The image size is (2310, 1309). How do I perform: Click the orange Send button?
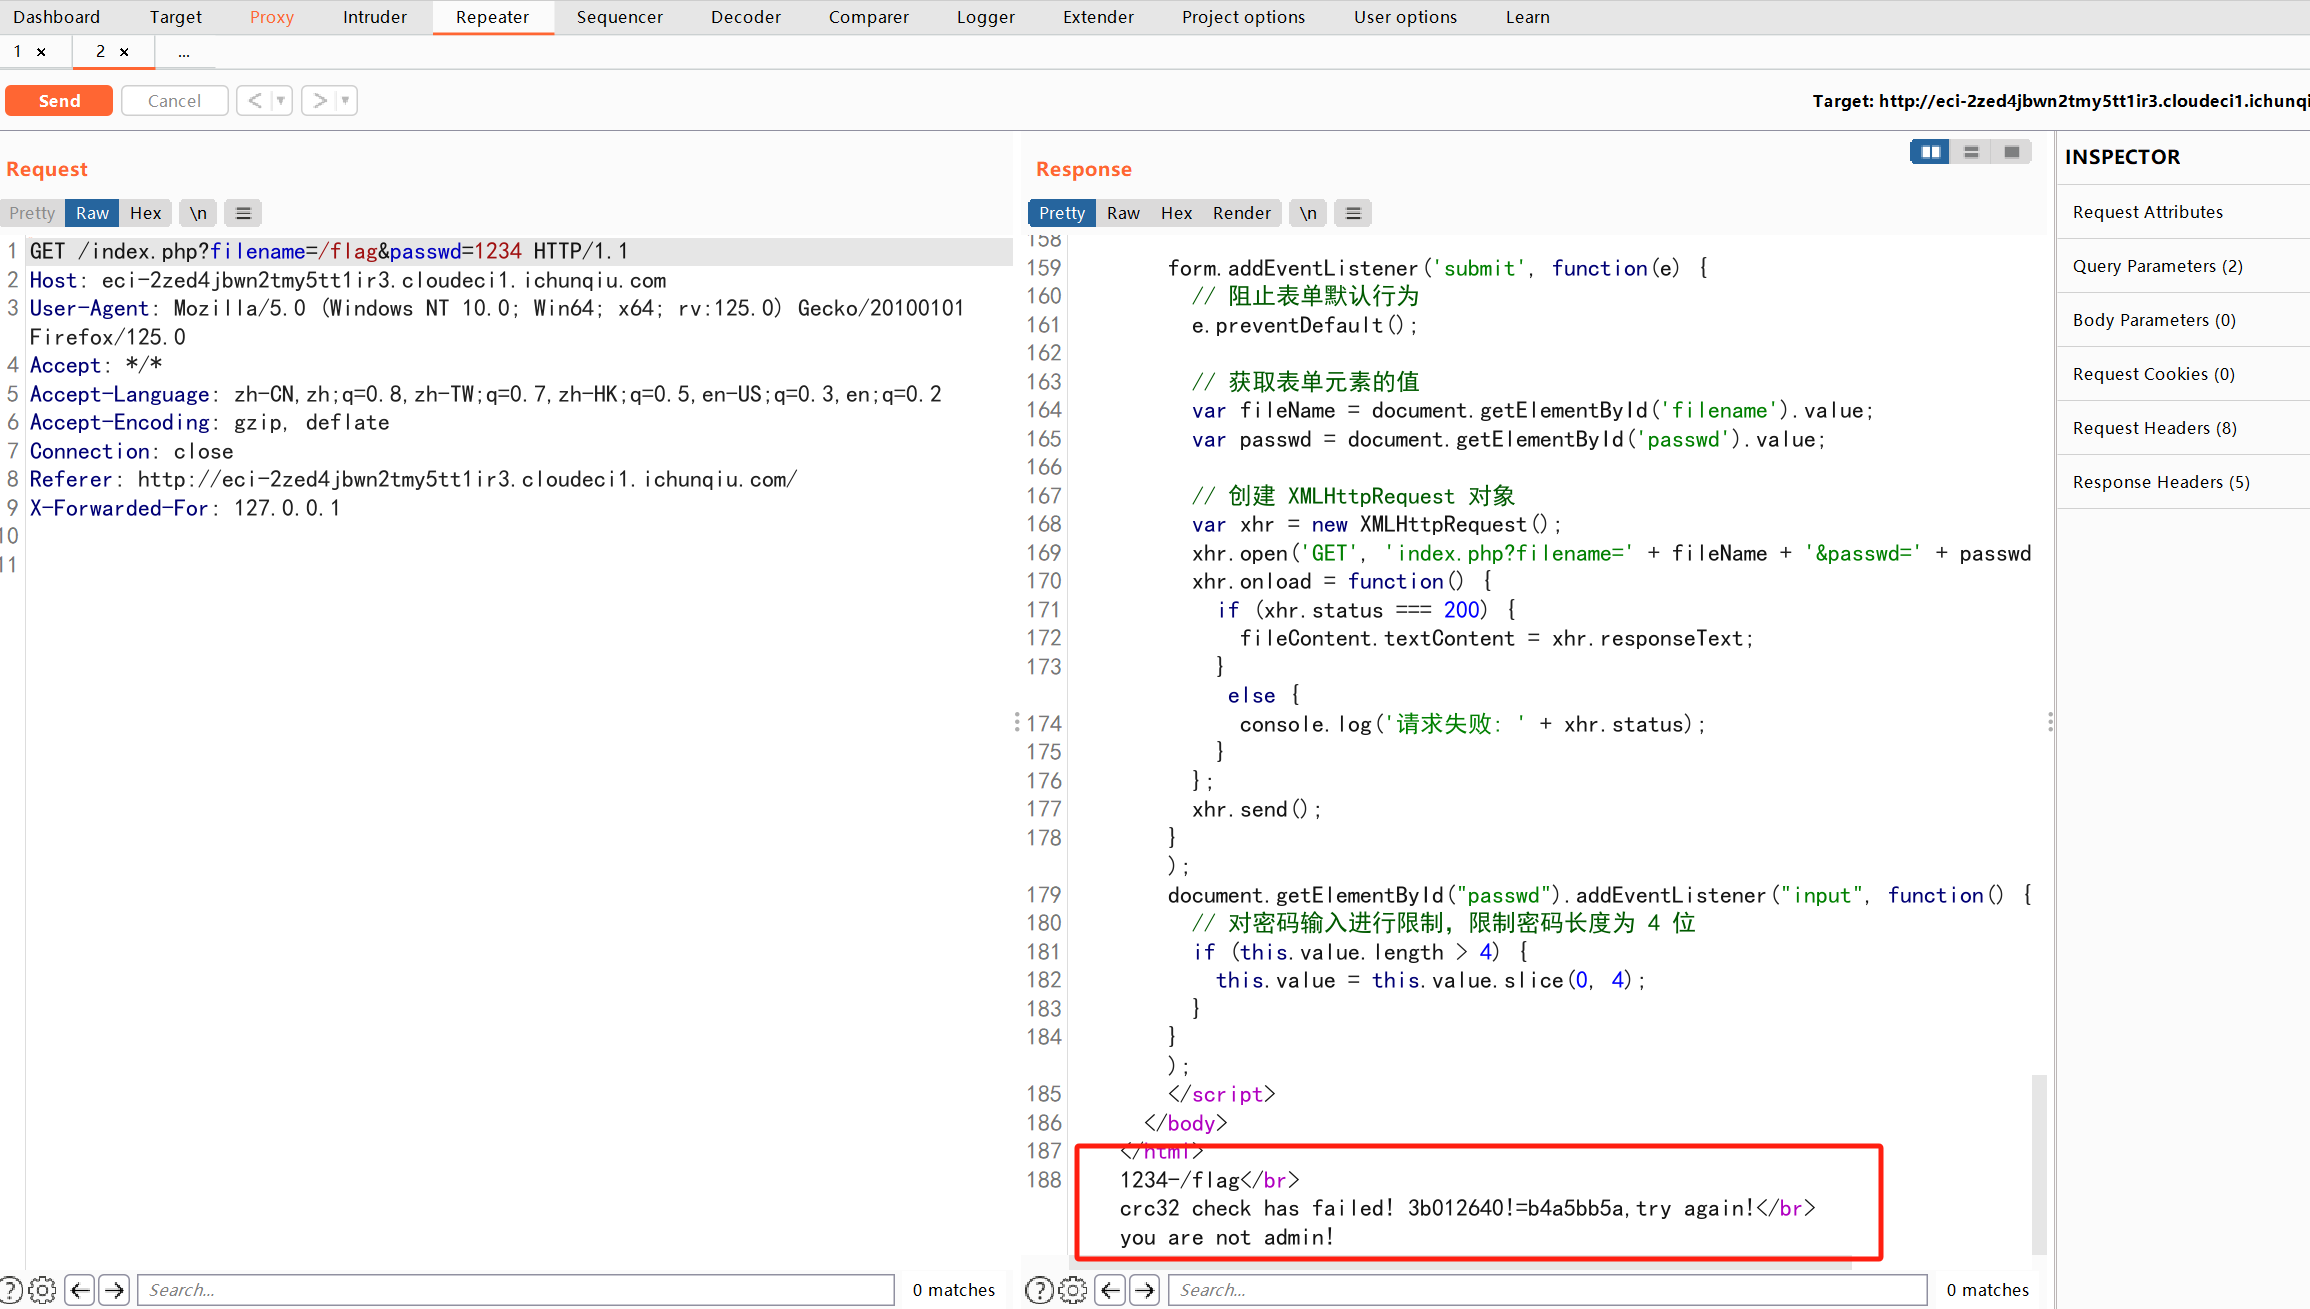59,101
